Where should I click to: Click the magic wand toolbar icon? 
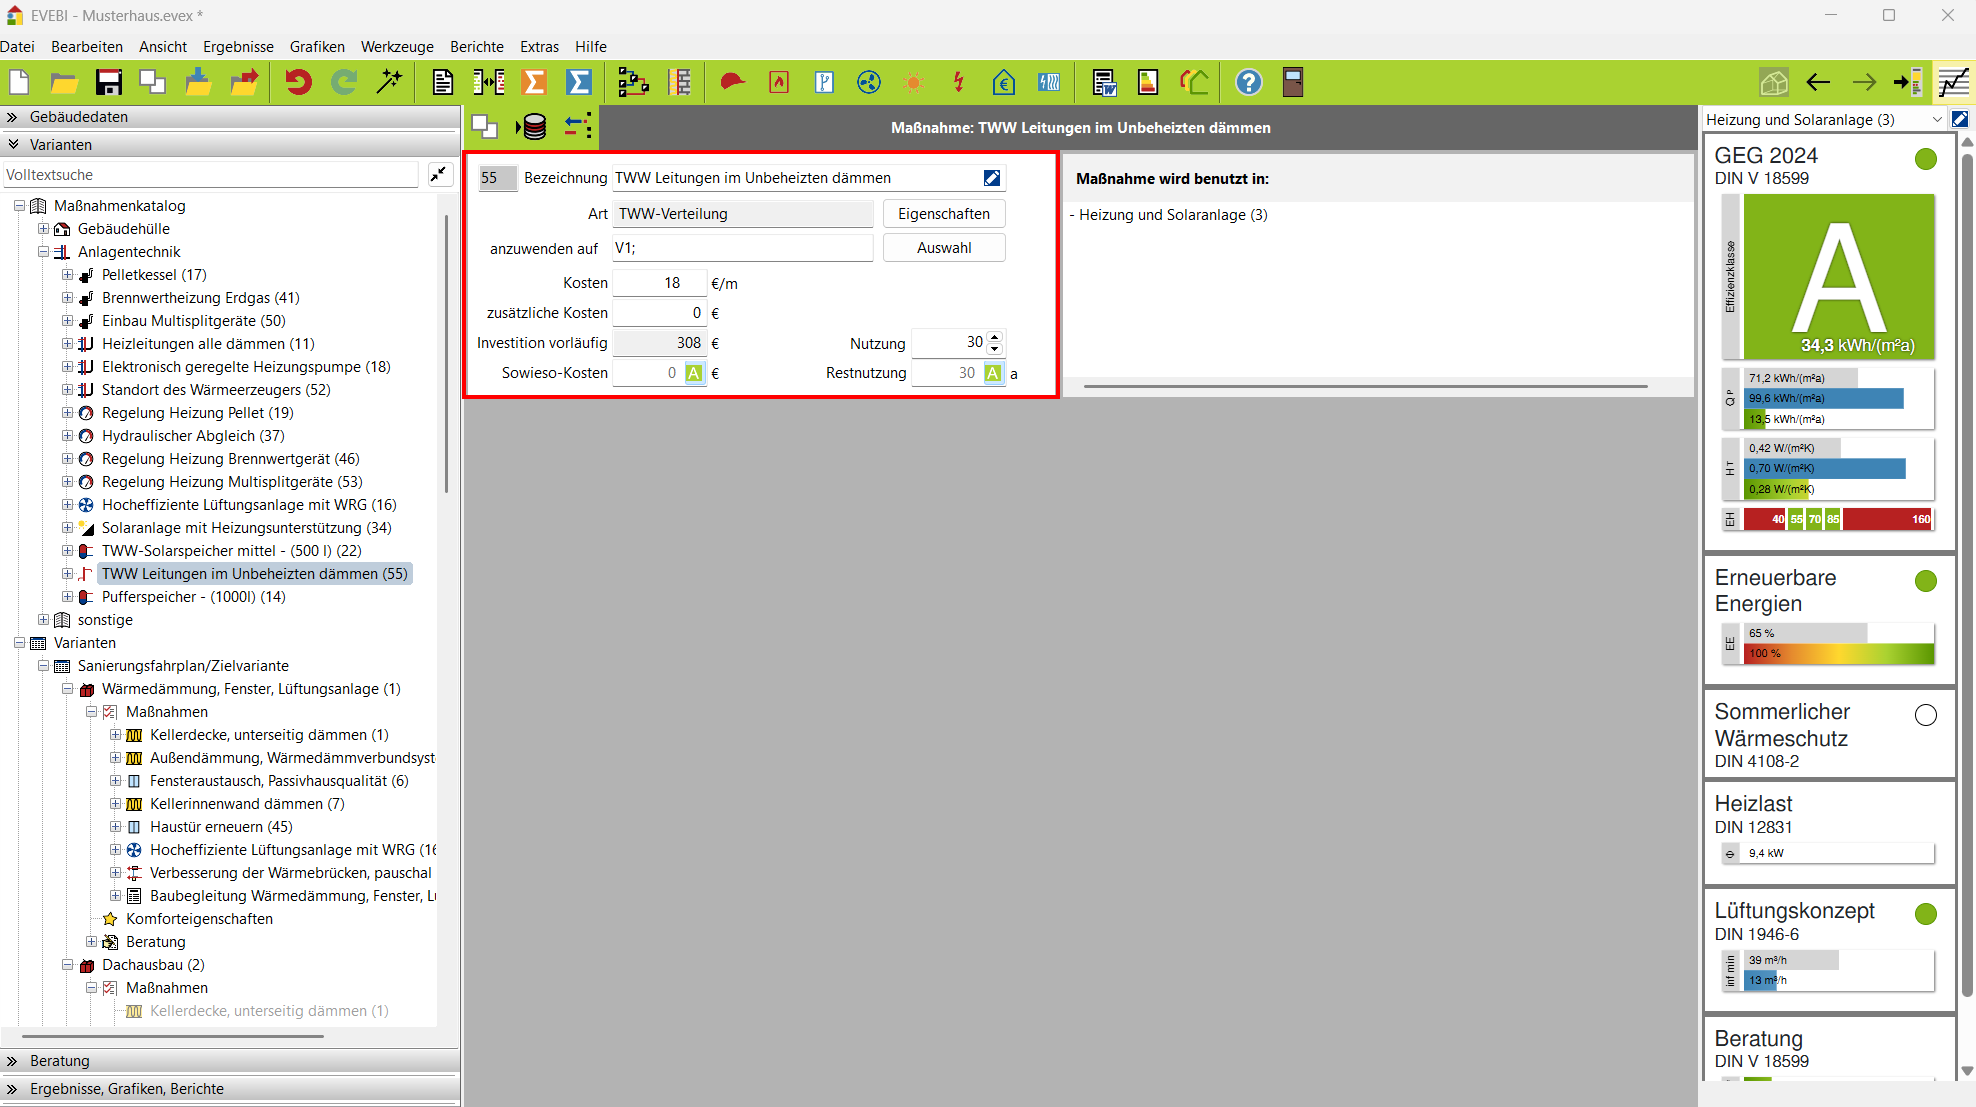[x=389, y=82]
